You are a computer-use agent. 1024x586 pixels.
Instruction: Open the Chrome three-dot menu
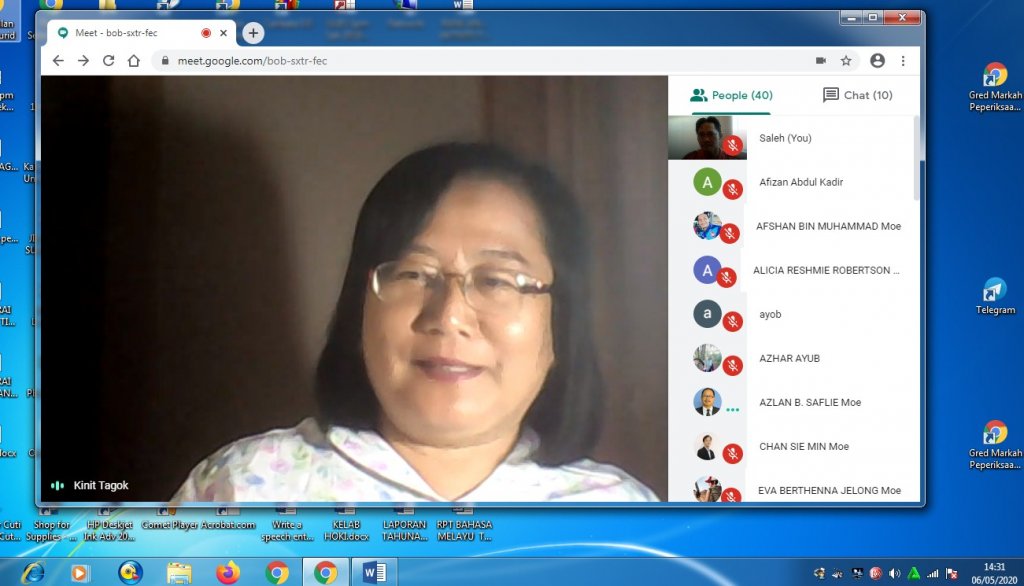click(903, 61)
